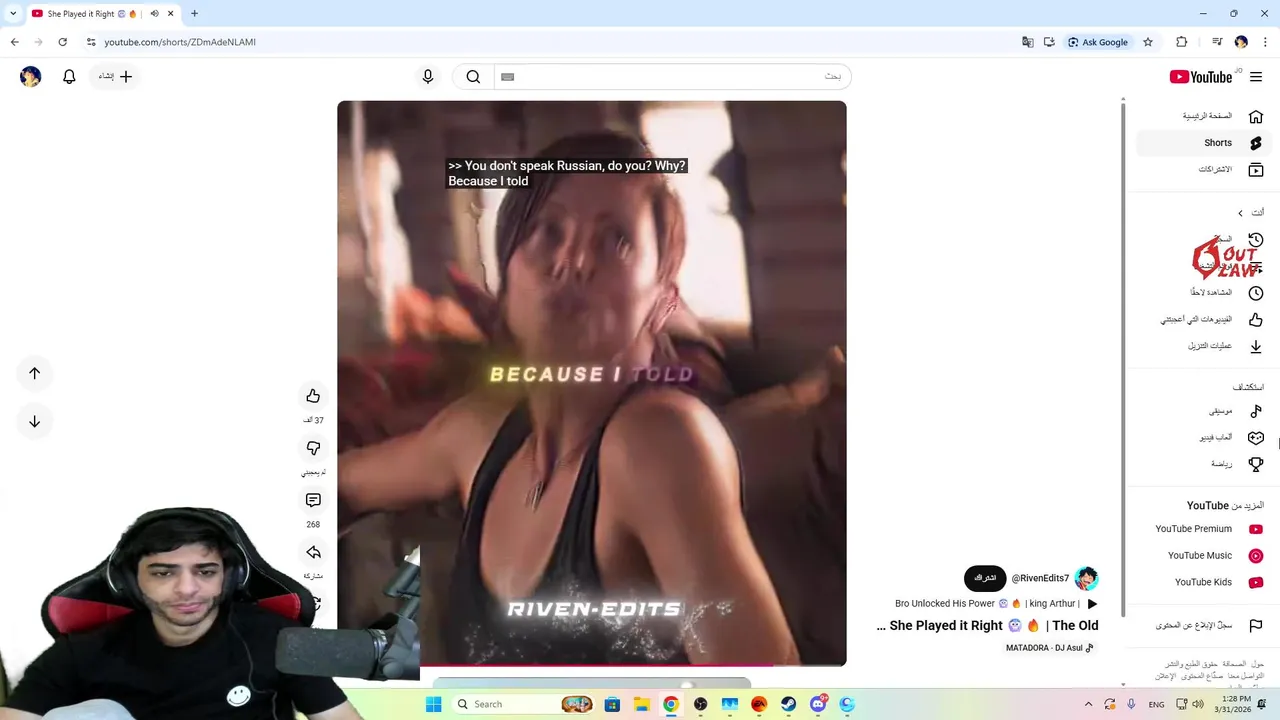
Task: Open a new Chrome tab
Action: point(194,14)
